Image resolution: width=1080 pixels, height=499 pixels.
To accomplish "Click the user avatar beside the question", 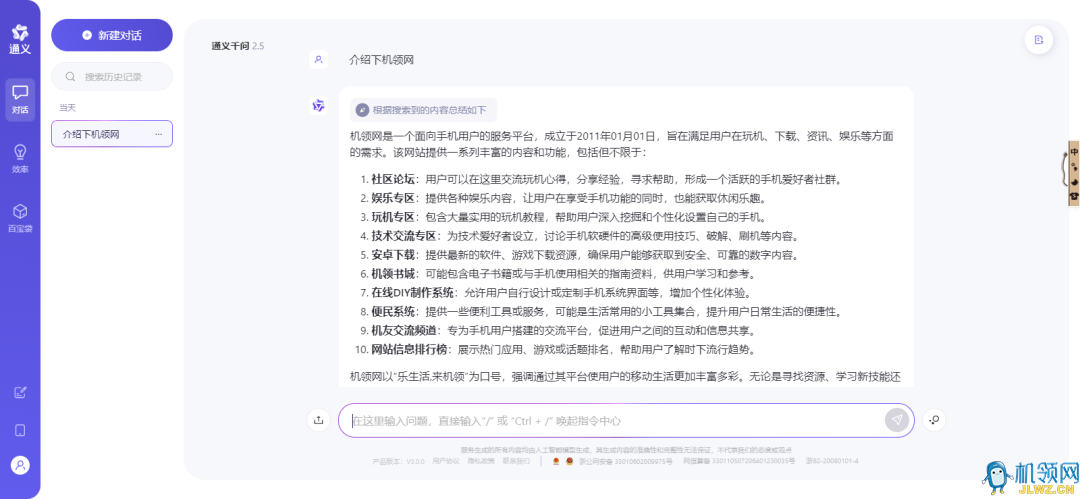I will click(x=318, y=60).
